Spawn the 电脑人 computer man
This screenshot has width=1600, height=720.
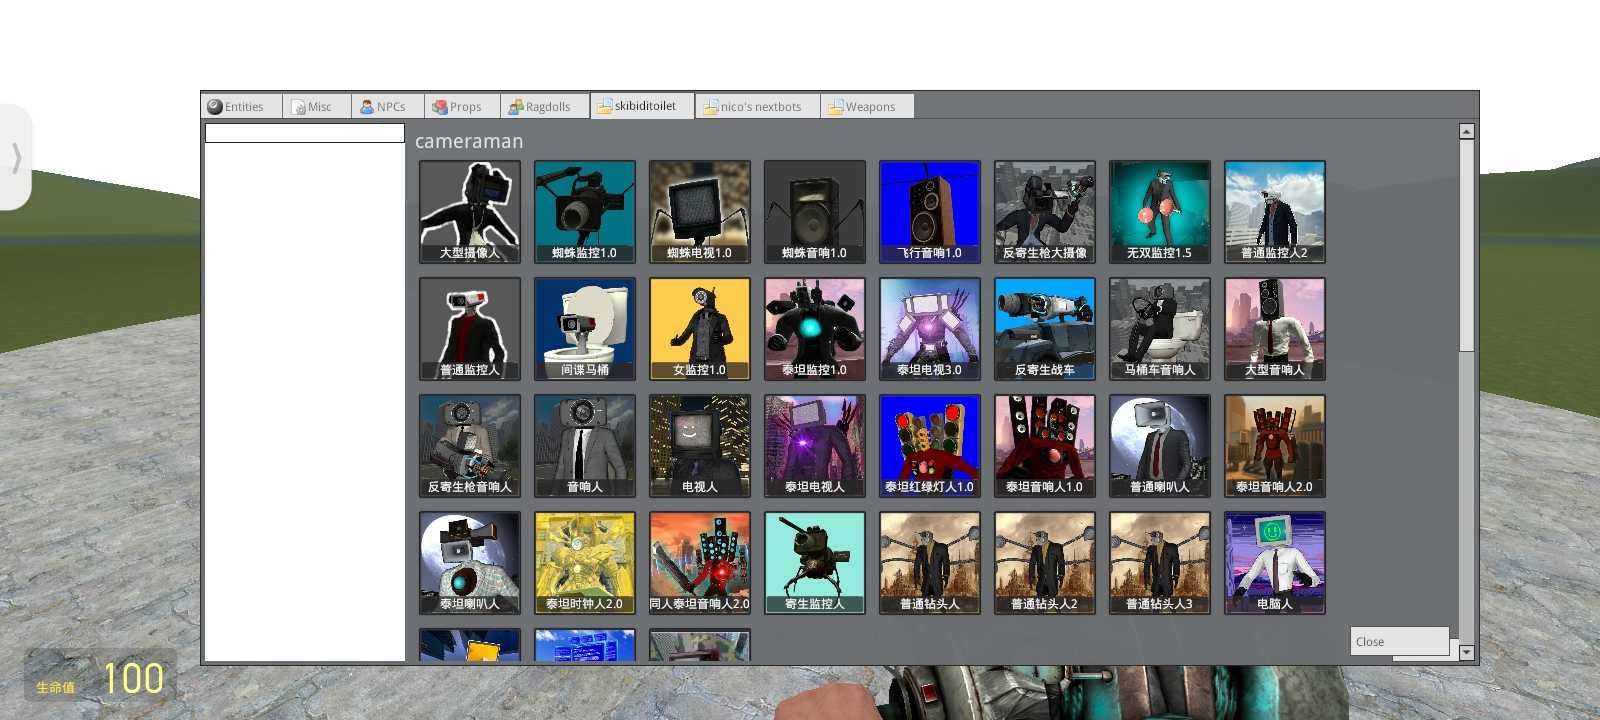tap(1275, 563)
